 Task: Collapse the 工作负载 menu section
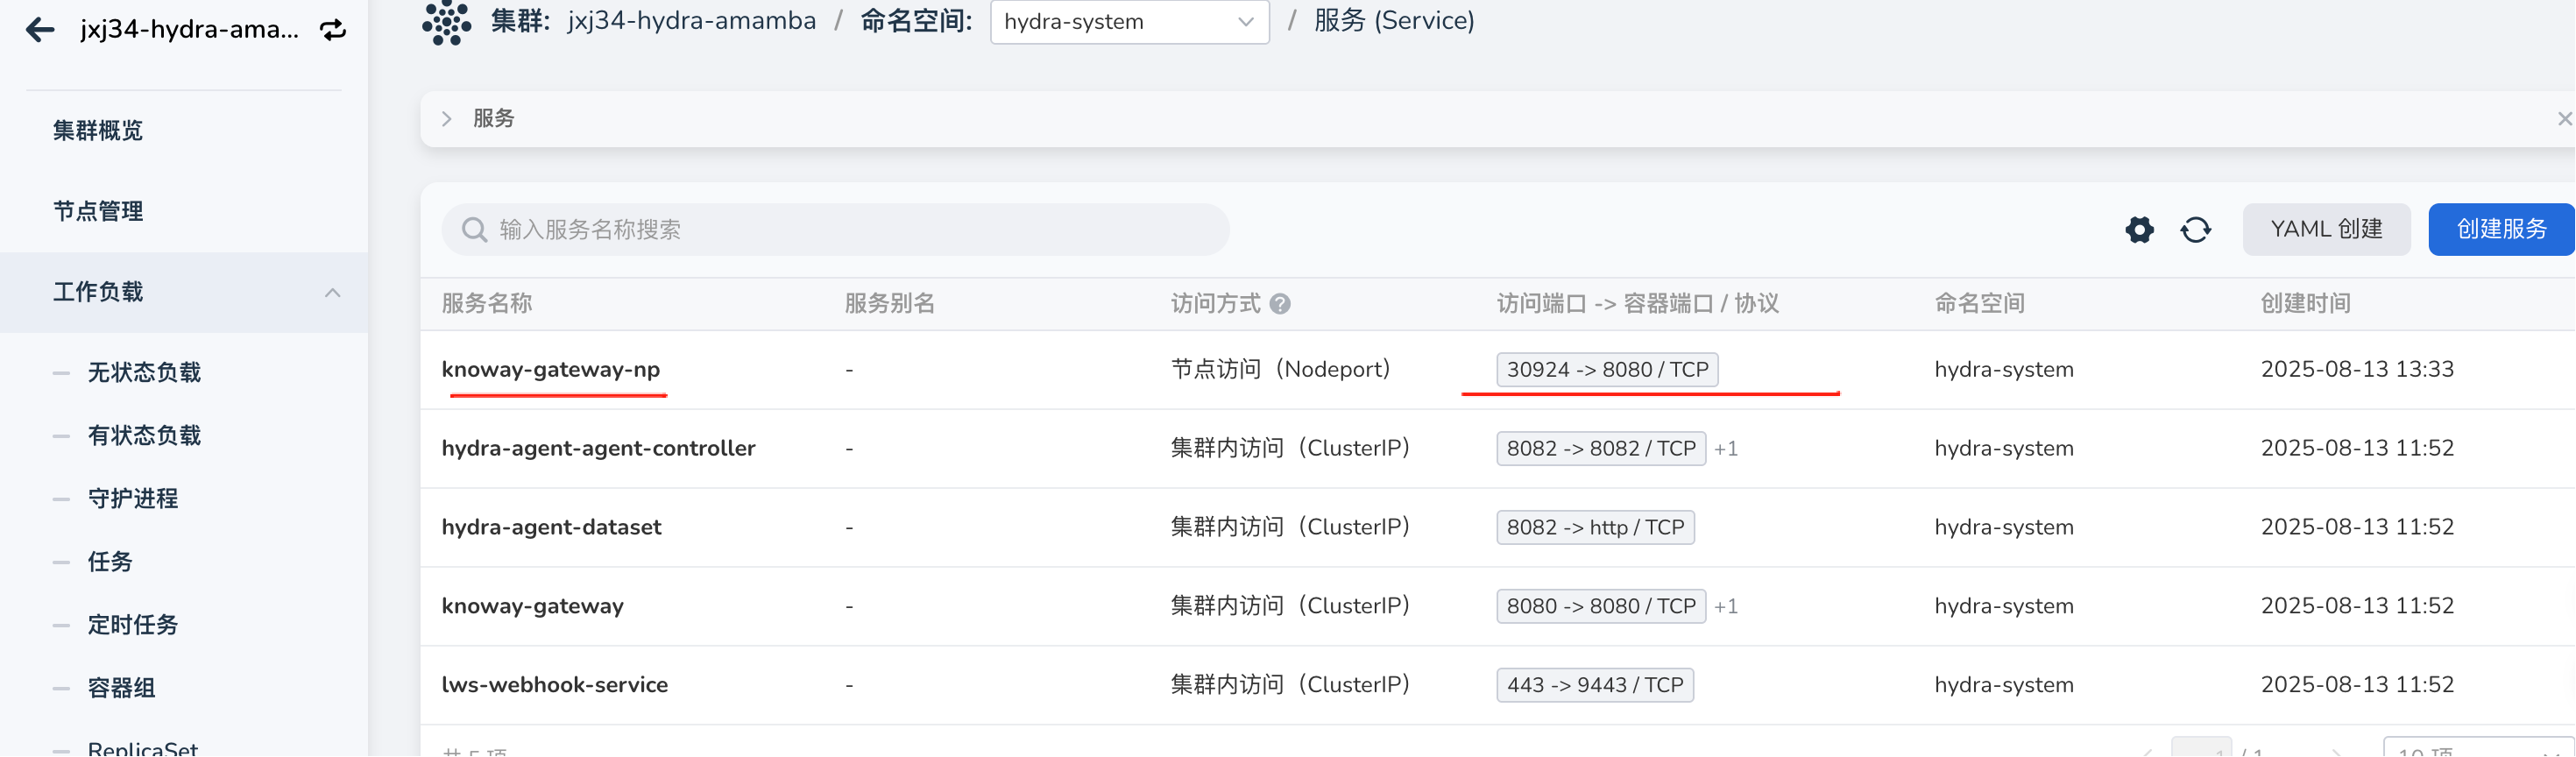pos(332,293)
